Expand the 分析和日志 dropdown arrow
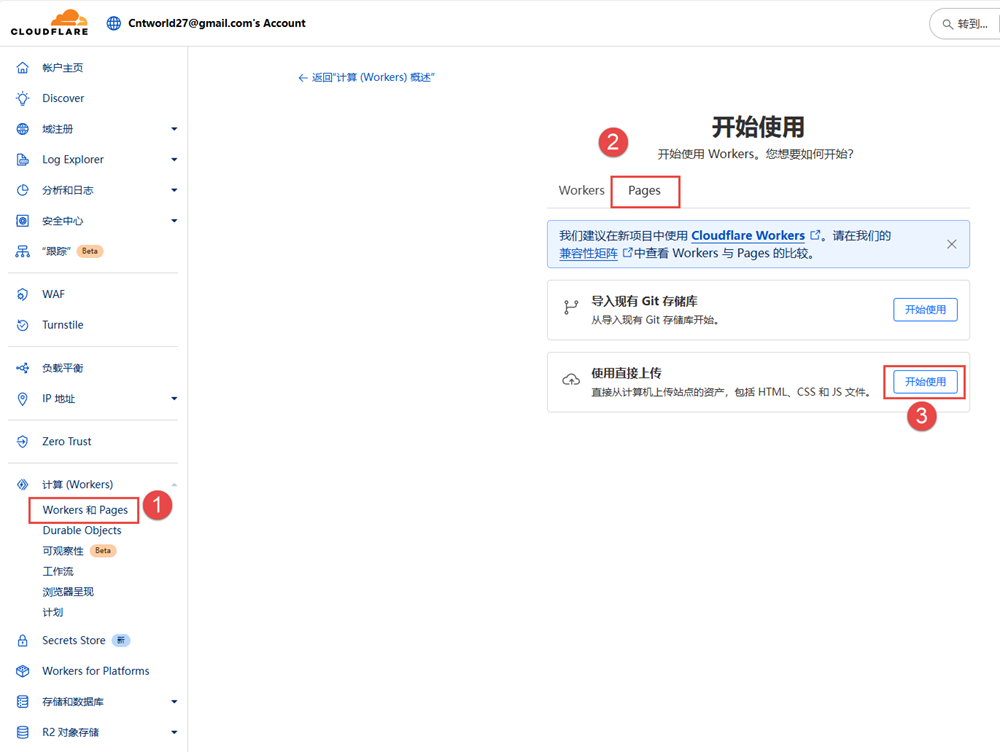This screenshot has width=1000, height=752. point(174,190)
